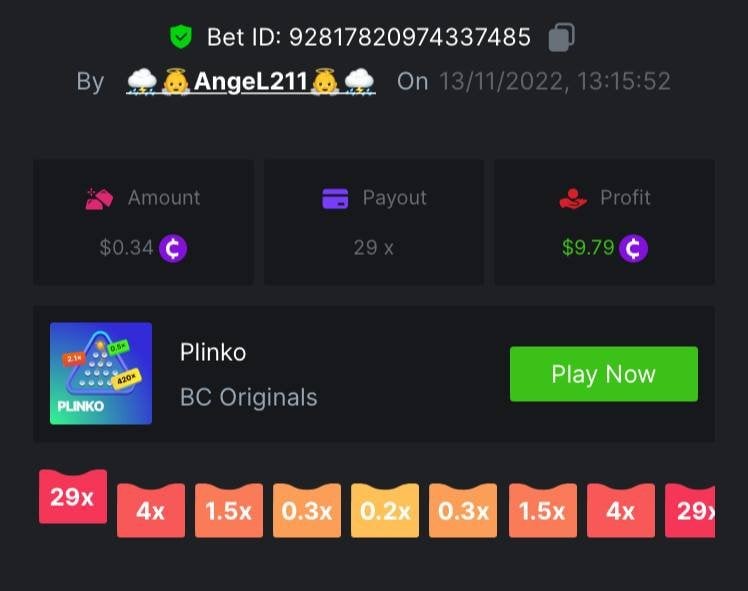Screen dimensions: 748x591
Task: Select the left 1.5x multiplier box
Action: coord(229,510)
